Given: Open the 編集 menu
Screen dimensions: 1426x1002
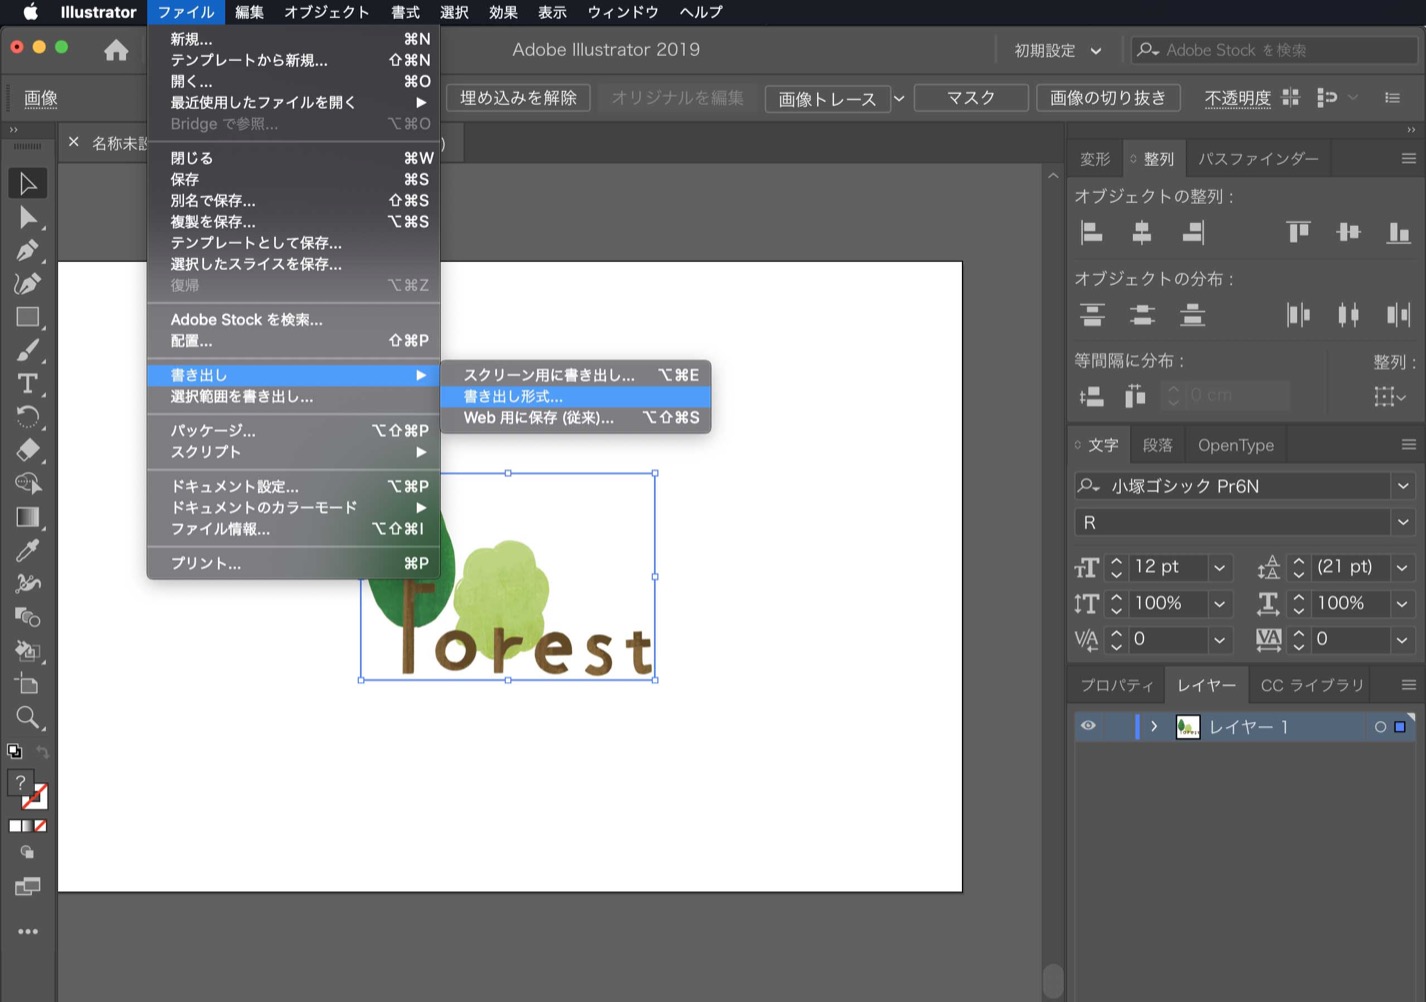Looking at the screenshot, I should [x=249, y=12].
